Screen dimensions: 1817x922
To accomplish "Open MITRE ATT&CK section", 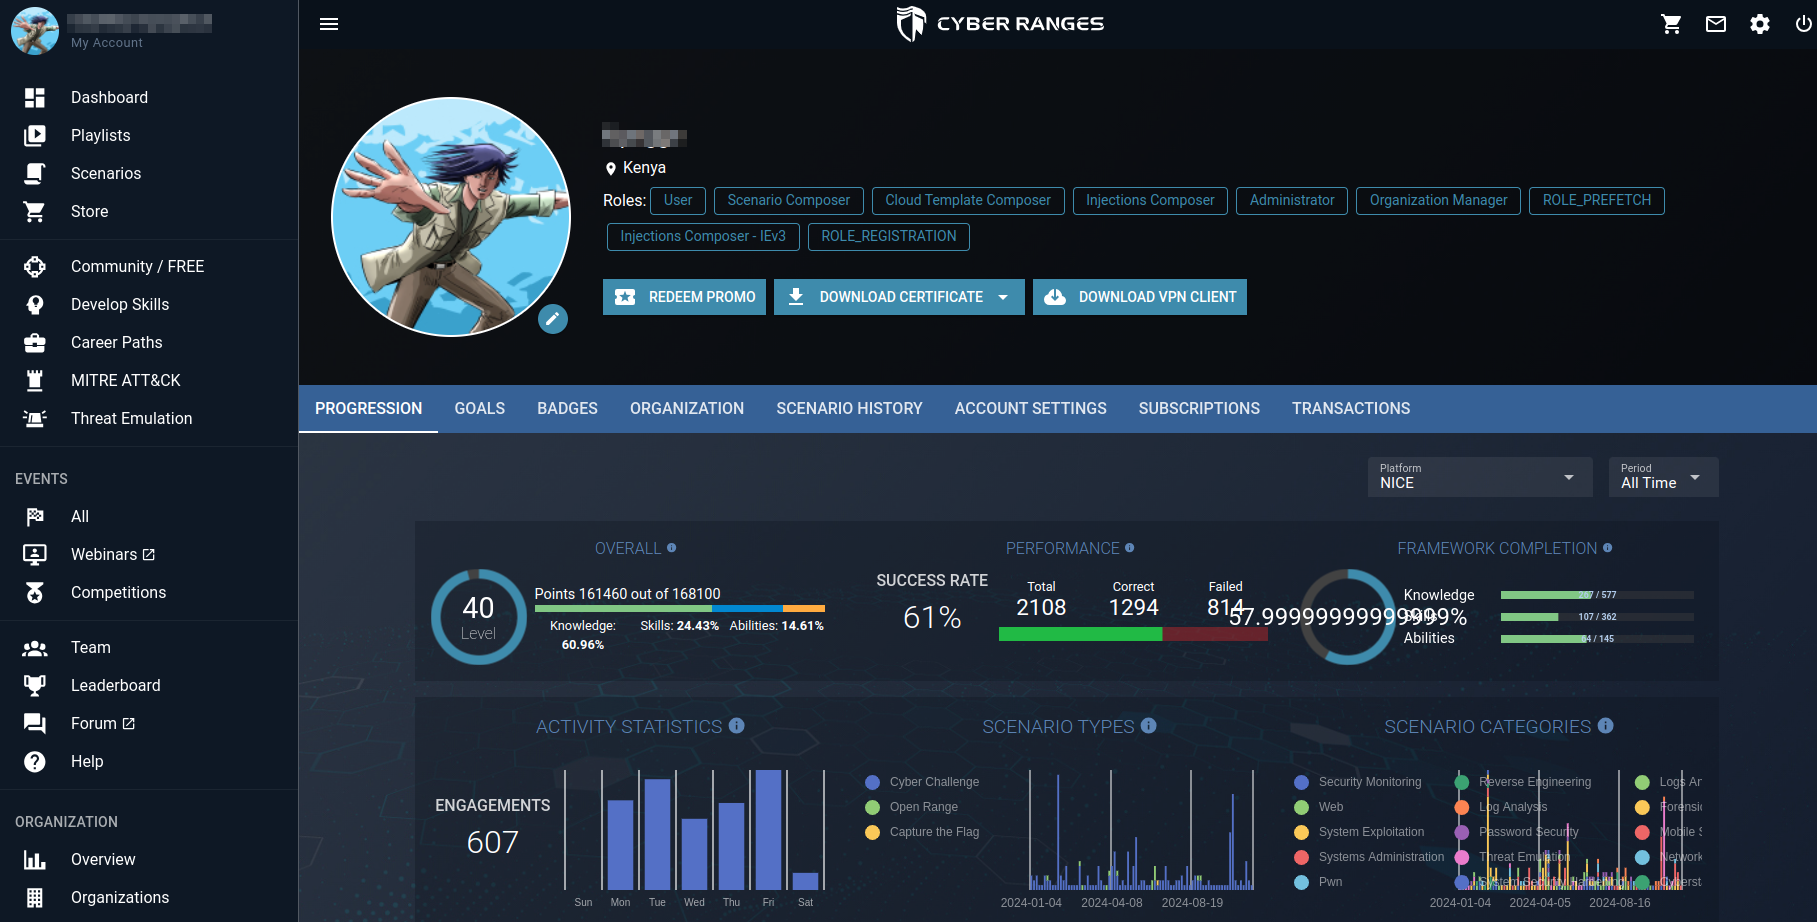I will (x=125, y=380).
